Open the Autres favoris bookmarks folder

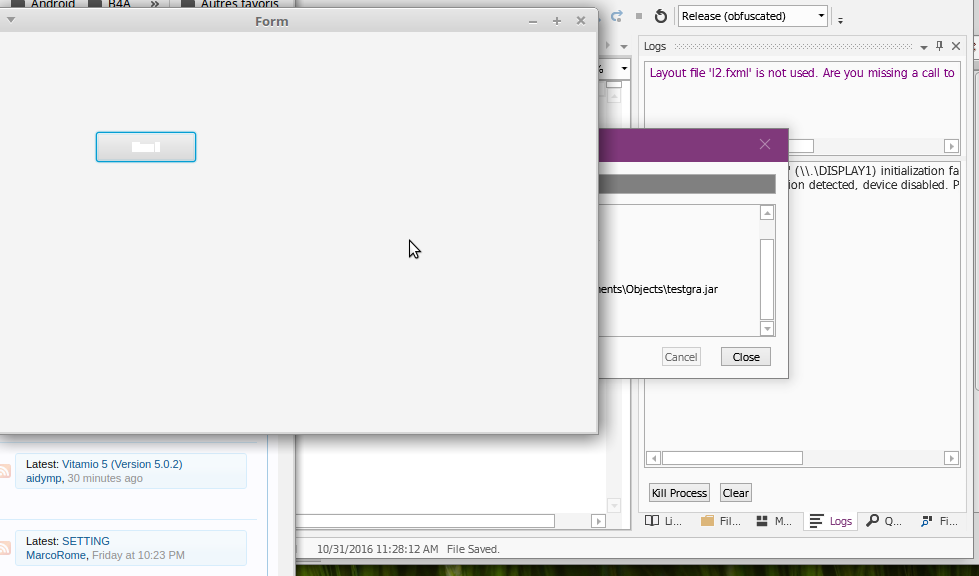click(x=230, y=4)
